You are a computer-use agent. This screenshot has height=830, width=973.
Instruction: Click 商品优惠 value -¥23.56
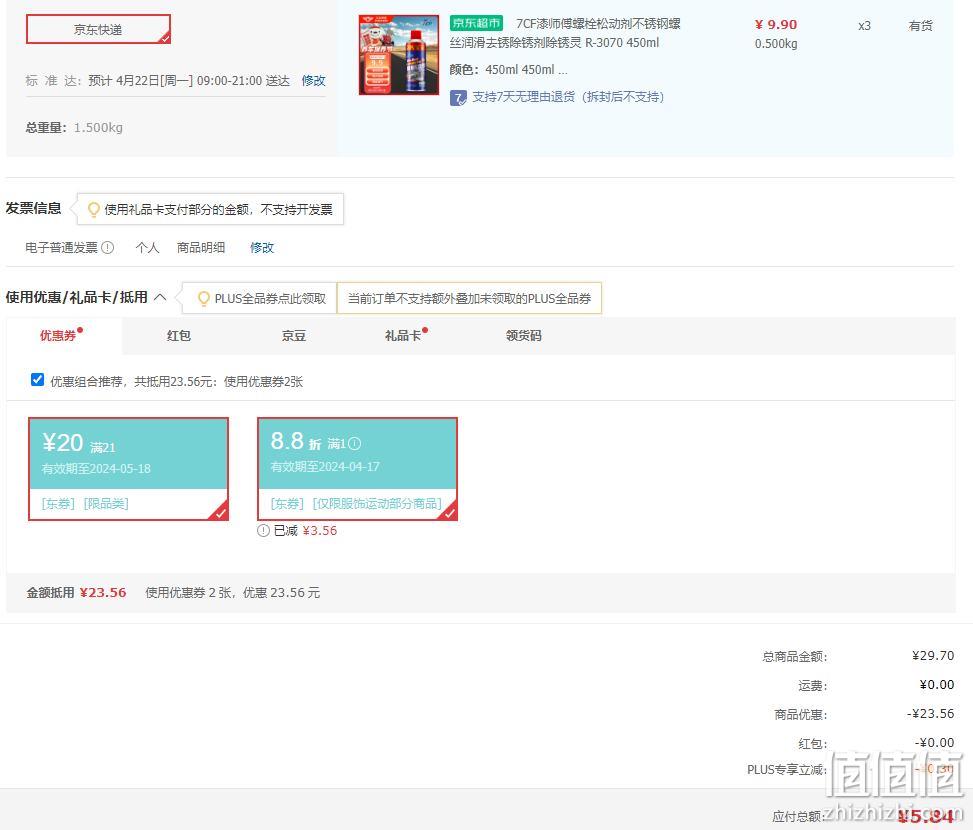click(930, 713)
